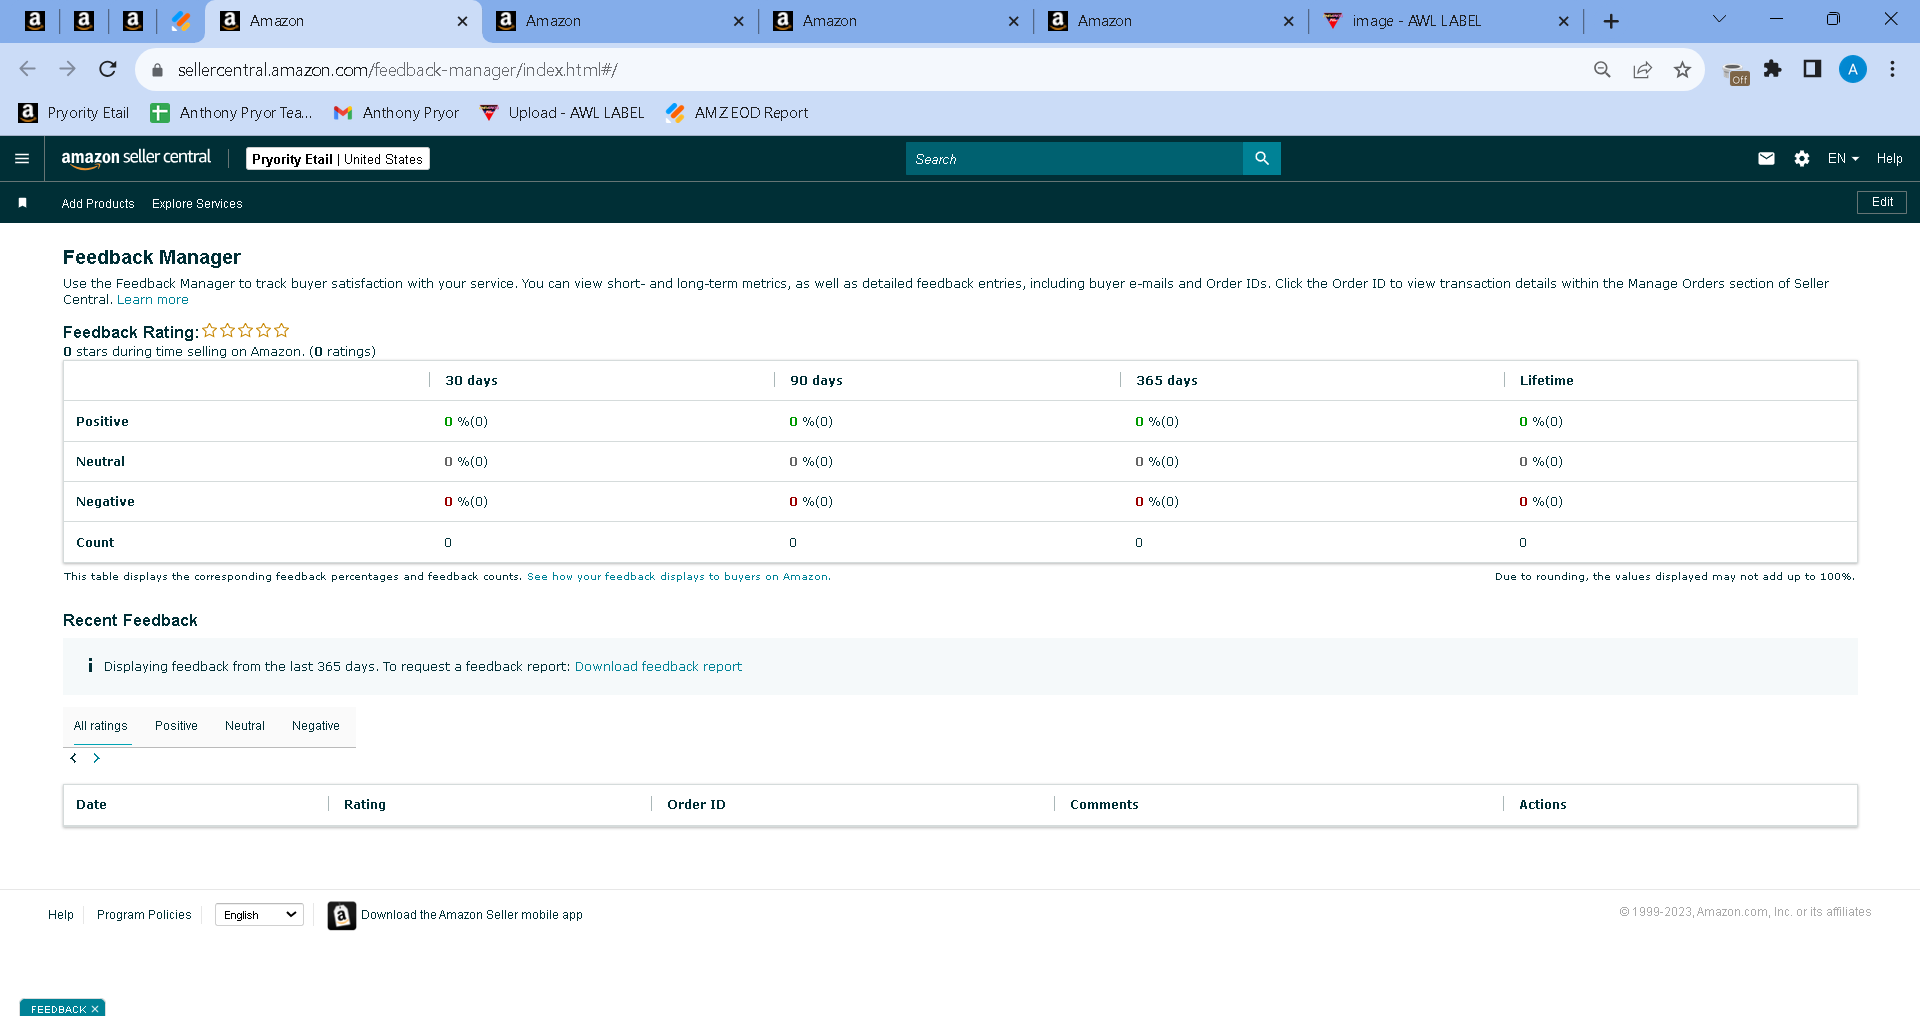Click the Edit button

pos(1882,203)
